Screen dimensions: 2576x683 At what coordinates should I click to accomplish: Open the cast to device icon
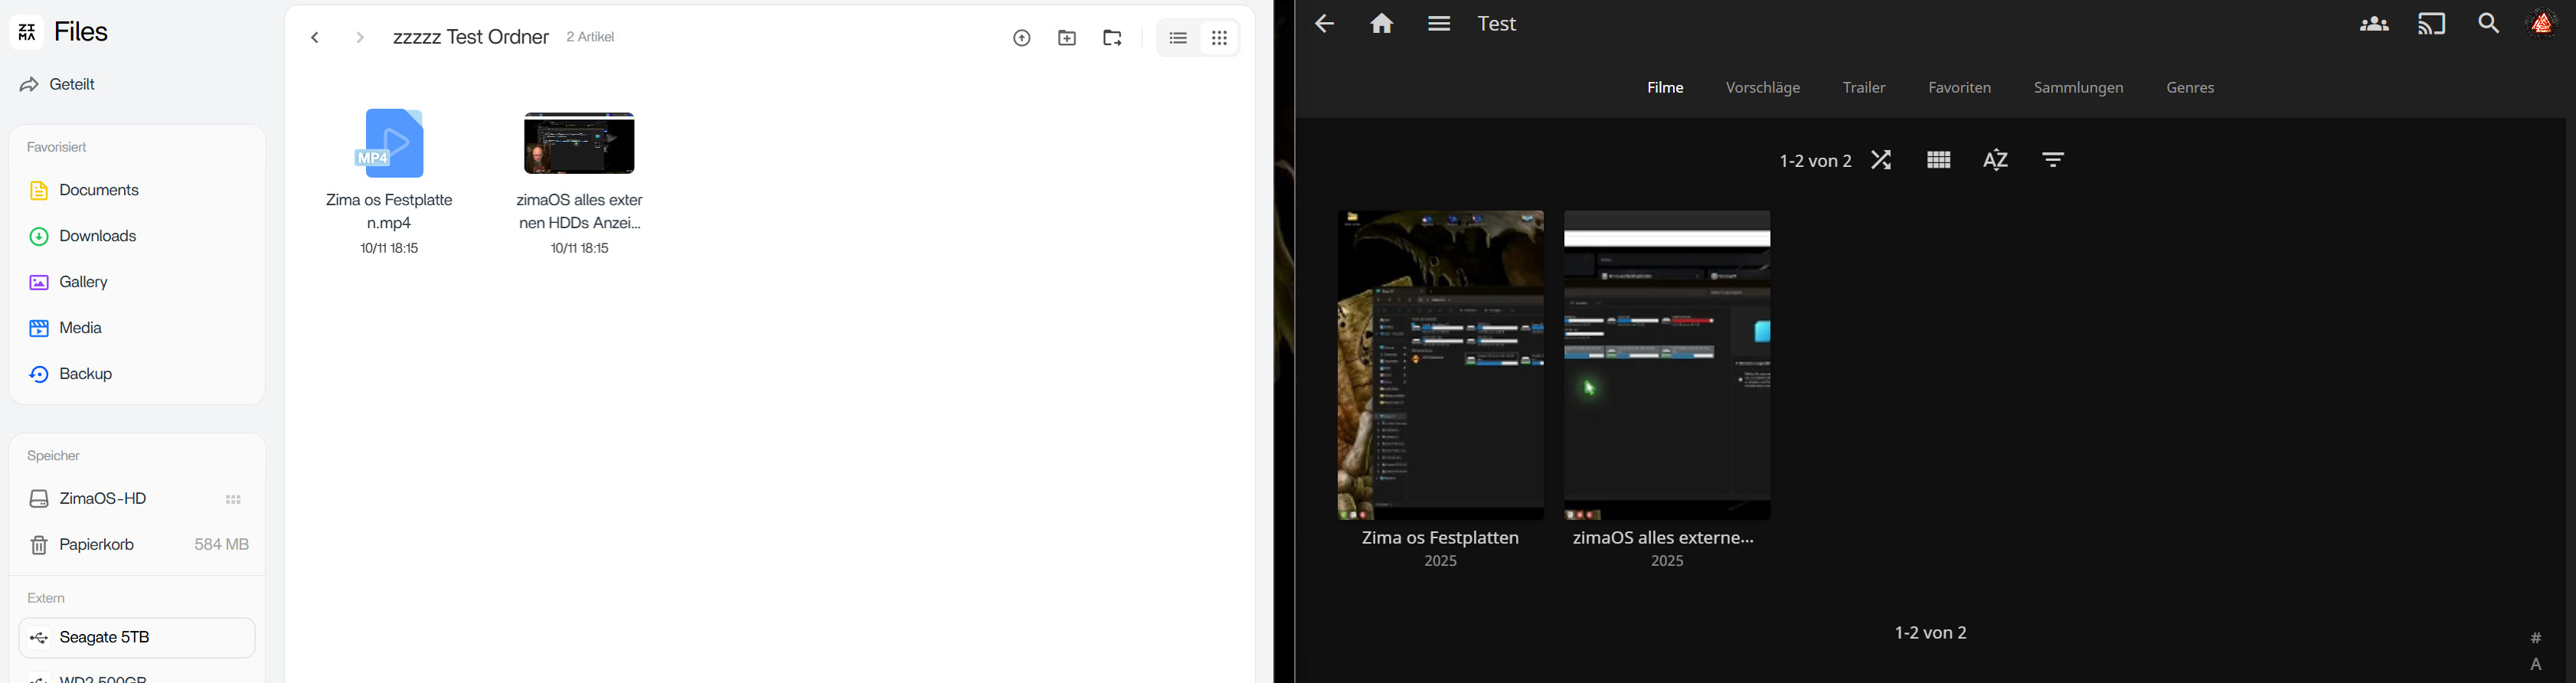2431,24
